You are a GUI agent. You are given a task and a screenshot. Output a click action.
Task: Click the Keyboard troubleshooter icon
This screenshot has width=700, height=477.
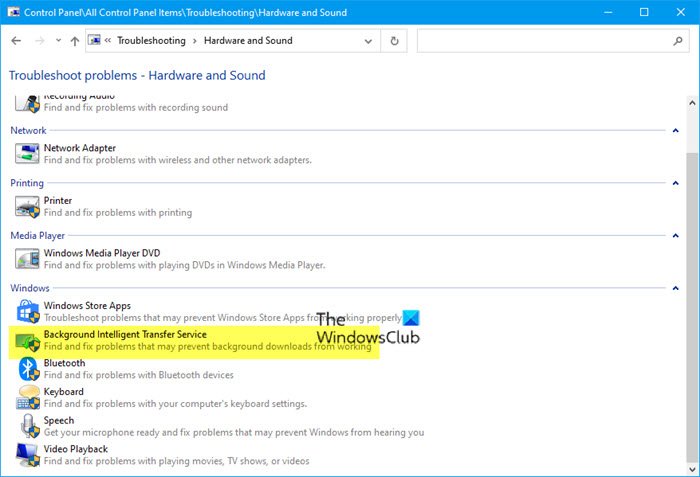[28, 398]
